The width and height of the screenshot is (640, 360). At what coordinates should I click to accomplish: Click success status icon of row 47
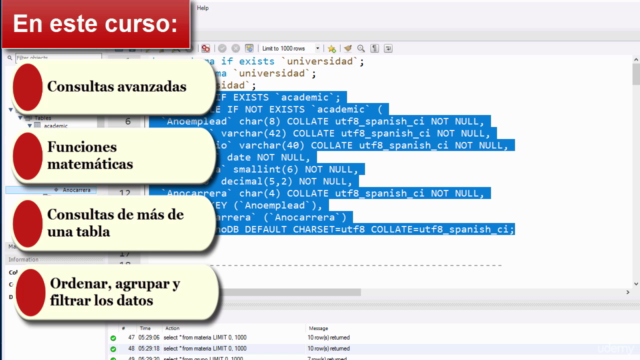coord(113,338)
